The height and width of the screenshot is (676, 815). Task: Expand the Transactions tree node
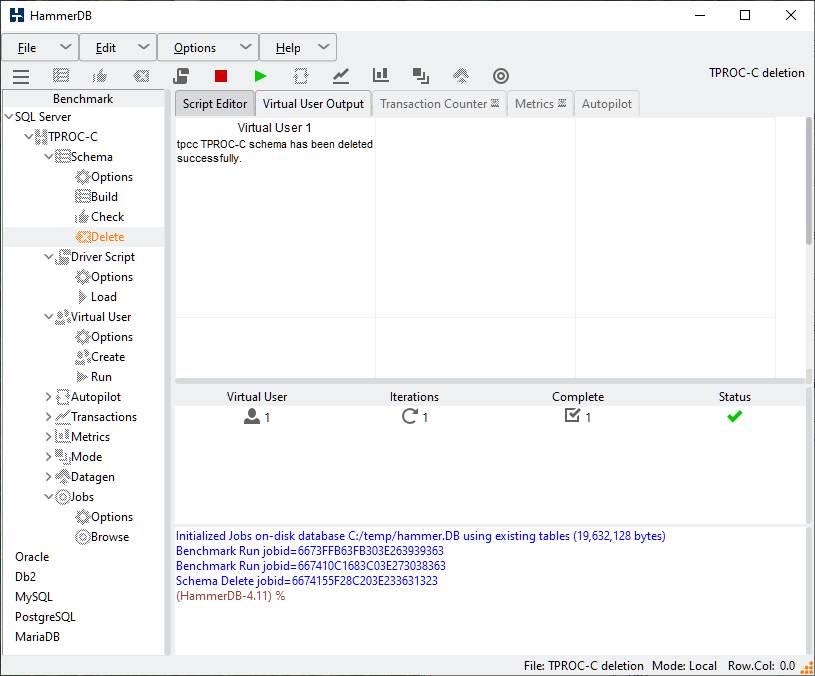pos(48,417)
